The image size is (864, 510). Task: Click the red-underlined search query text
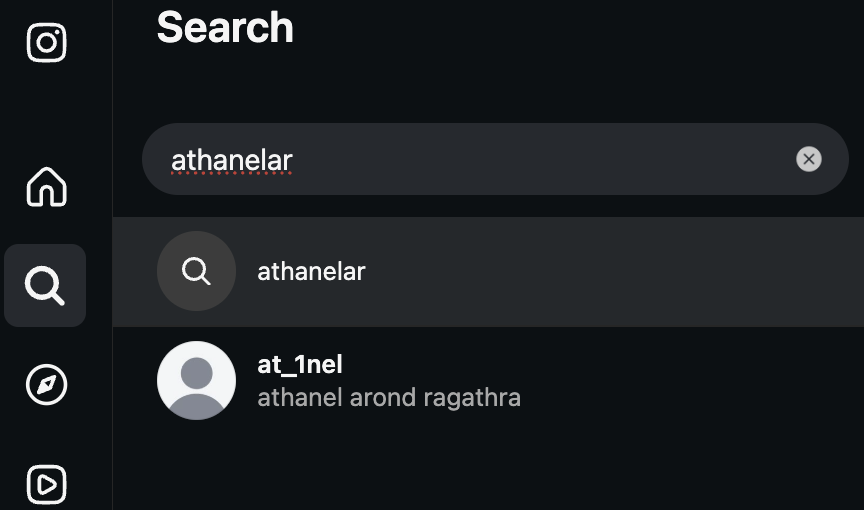231,160
